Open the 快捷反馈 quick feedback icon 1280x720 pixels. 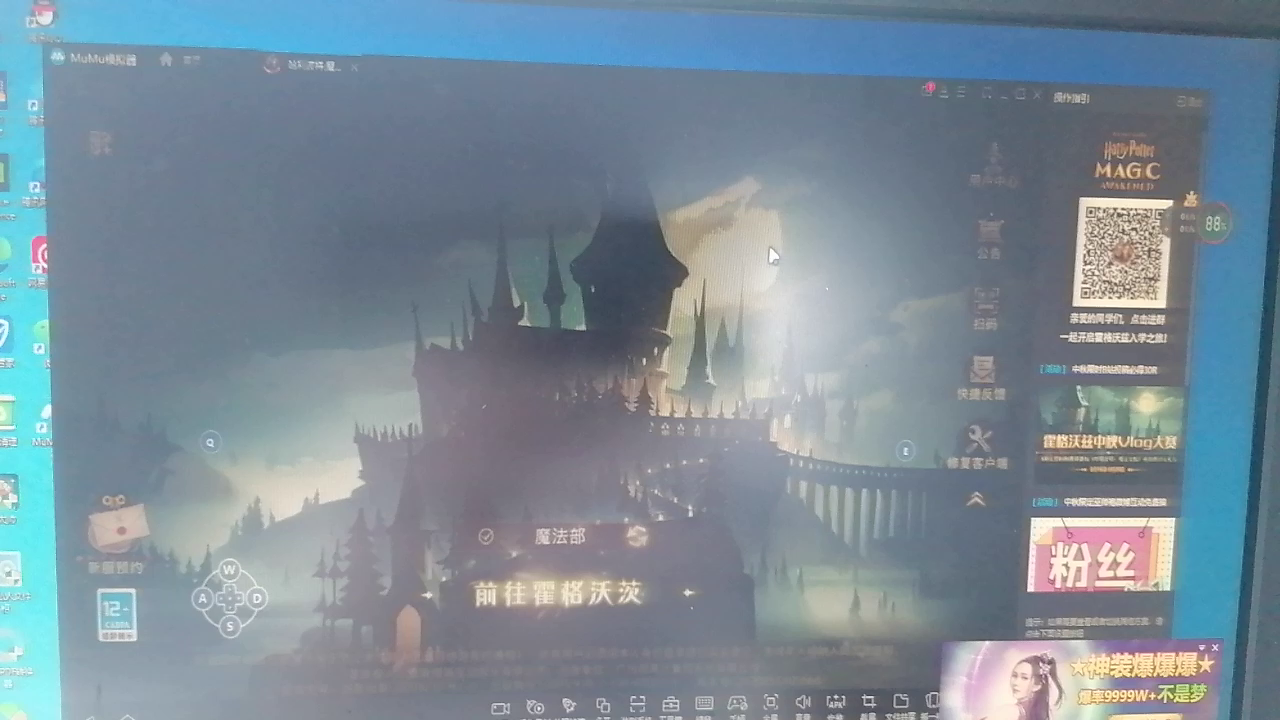982,375
